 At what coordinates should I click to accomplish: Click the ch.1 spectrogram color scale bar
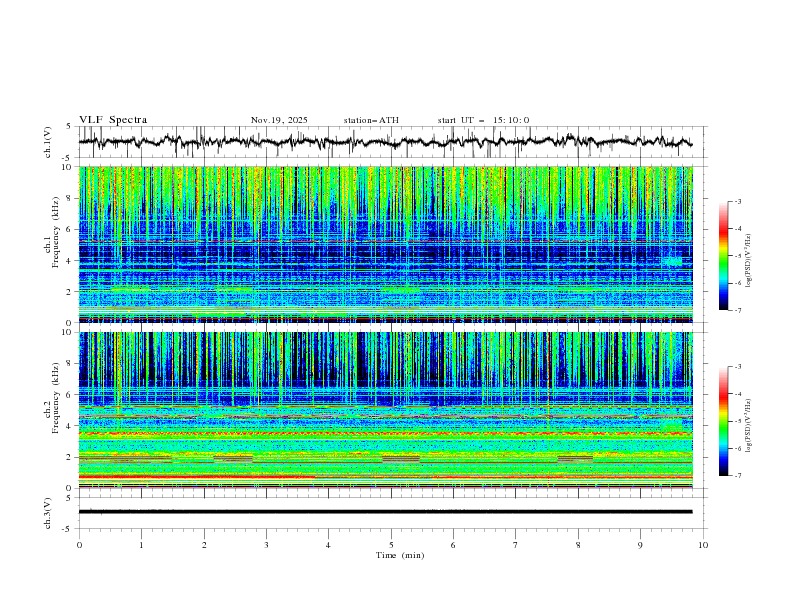click(x=724, y=256)
